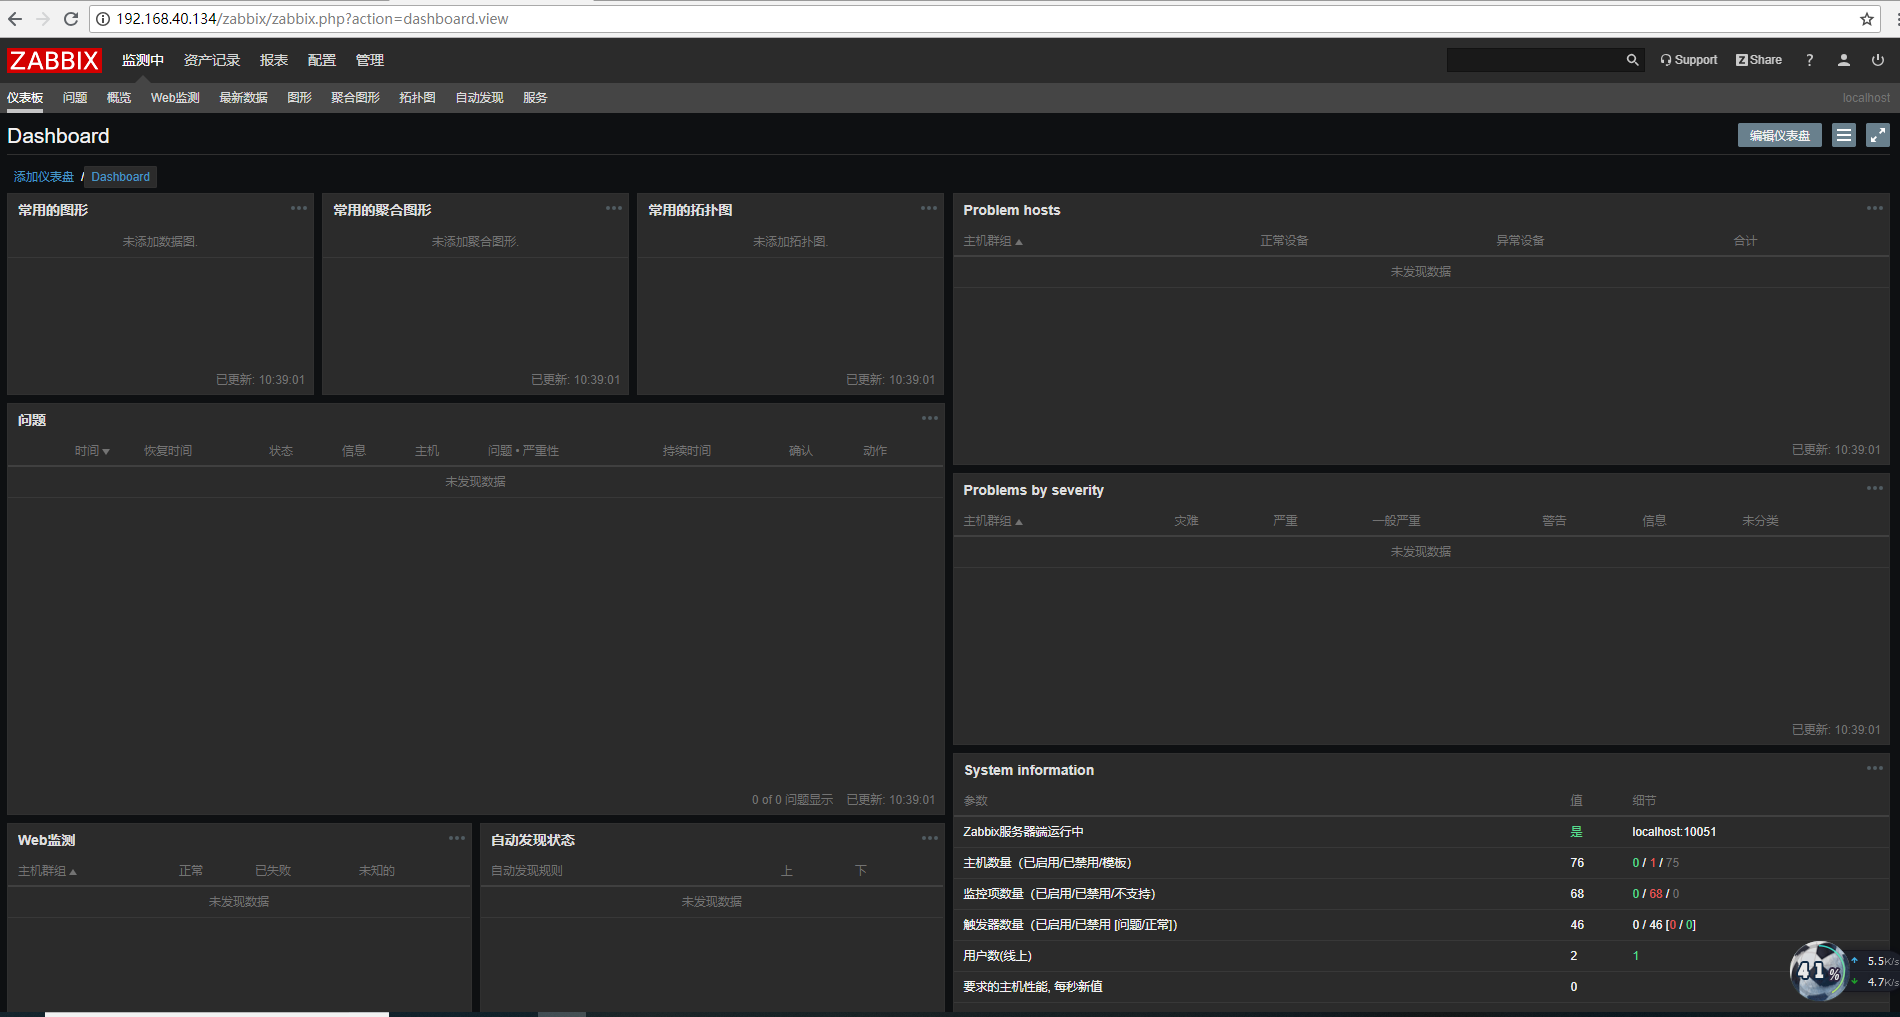This screenshot has width=1900, height=1017.
Task: Open the 添加仪表盘 breadcrumb link
Action: pos(44,177)
